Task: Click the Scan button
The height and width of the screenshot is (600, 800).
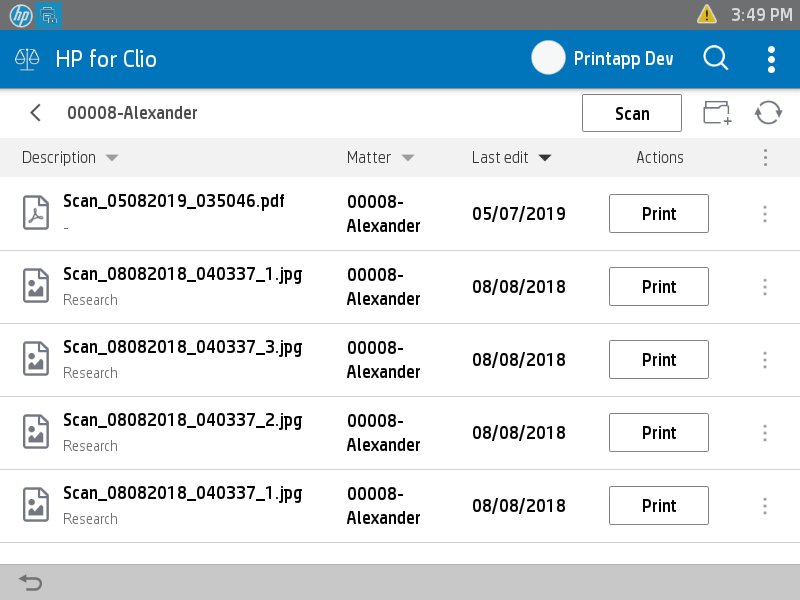Action: 632,113
